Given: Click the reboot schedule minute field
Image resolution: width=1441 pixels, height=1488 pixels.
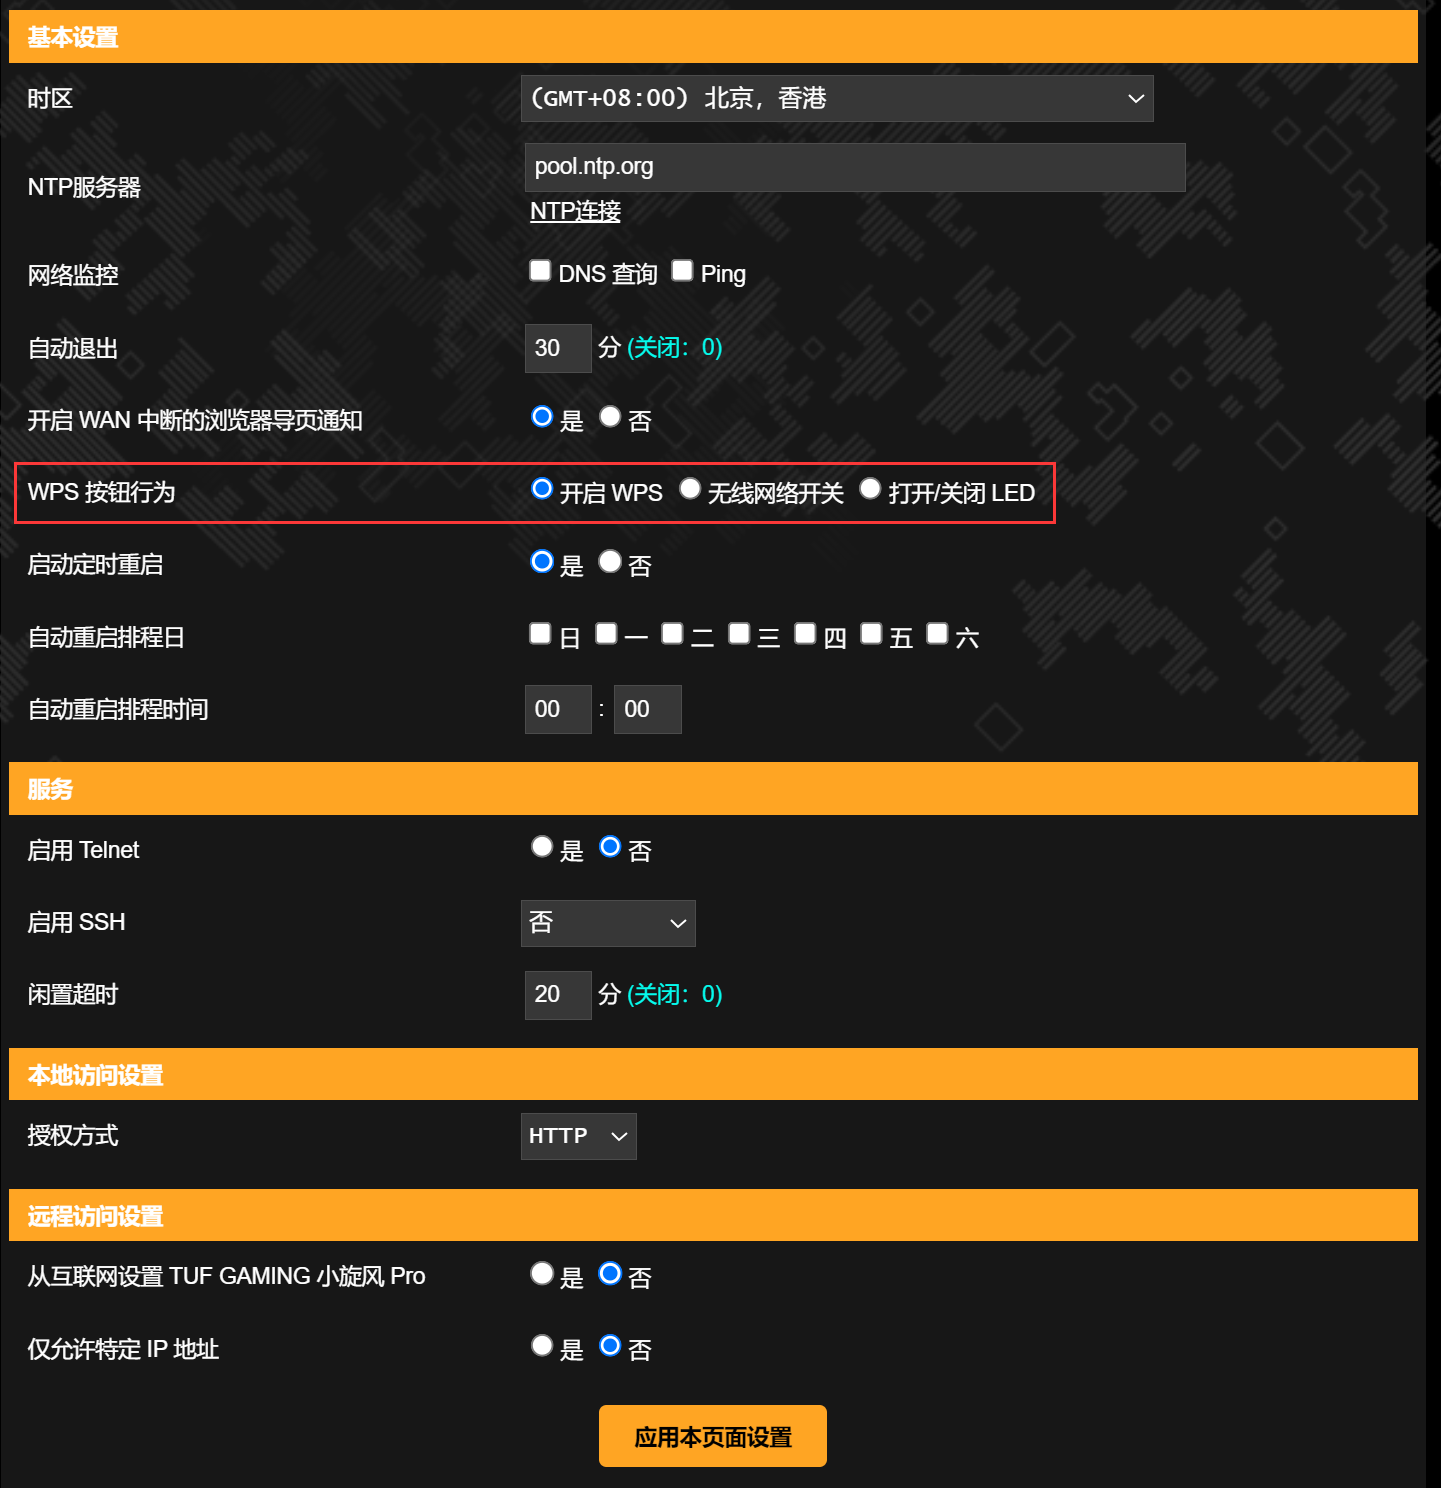Looking at the screenshot, I should tap(648, 709).
